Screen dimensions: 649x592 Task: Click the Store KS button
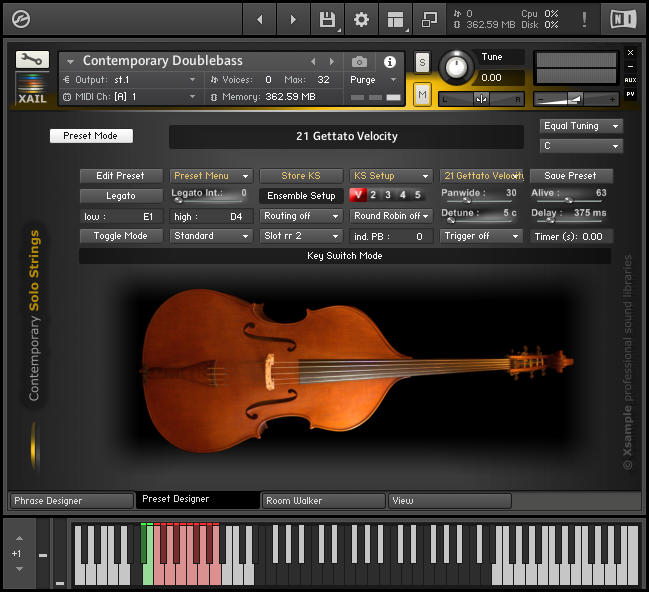pos(301,176)
